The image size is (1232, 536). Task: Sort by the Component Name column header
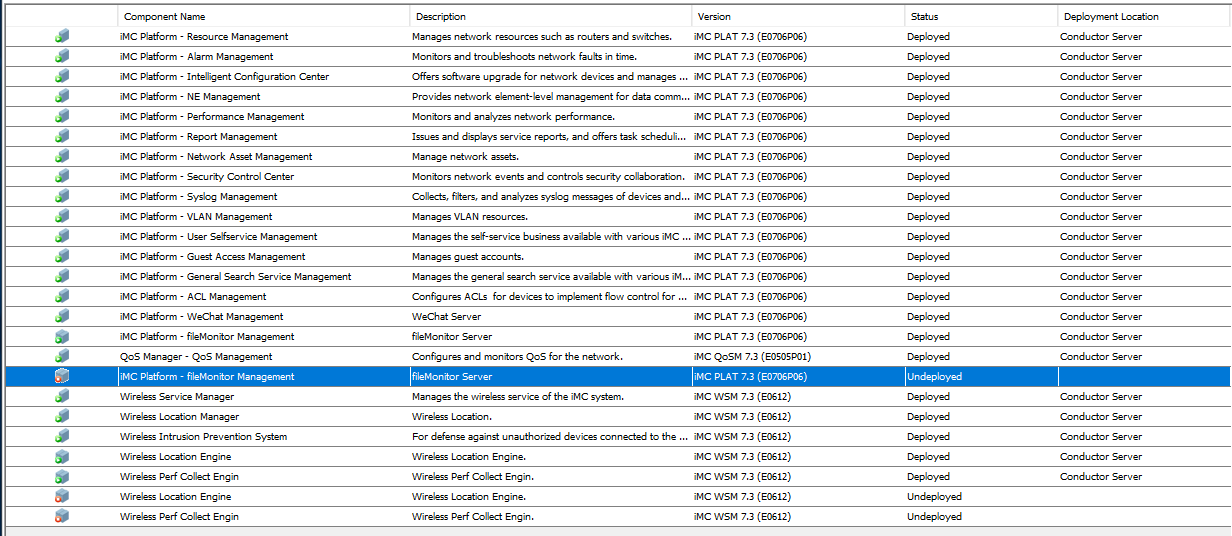click(x=263, y=17)
